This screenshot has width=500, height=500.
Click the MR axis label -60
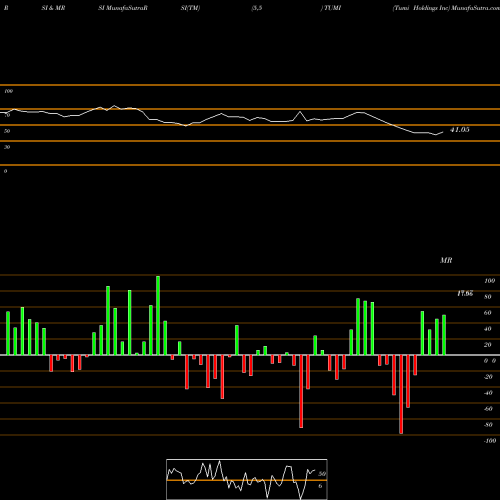point(488,409)
